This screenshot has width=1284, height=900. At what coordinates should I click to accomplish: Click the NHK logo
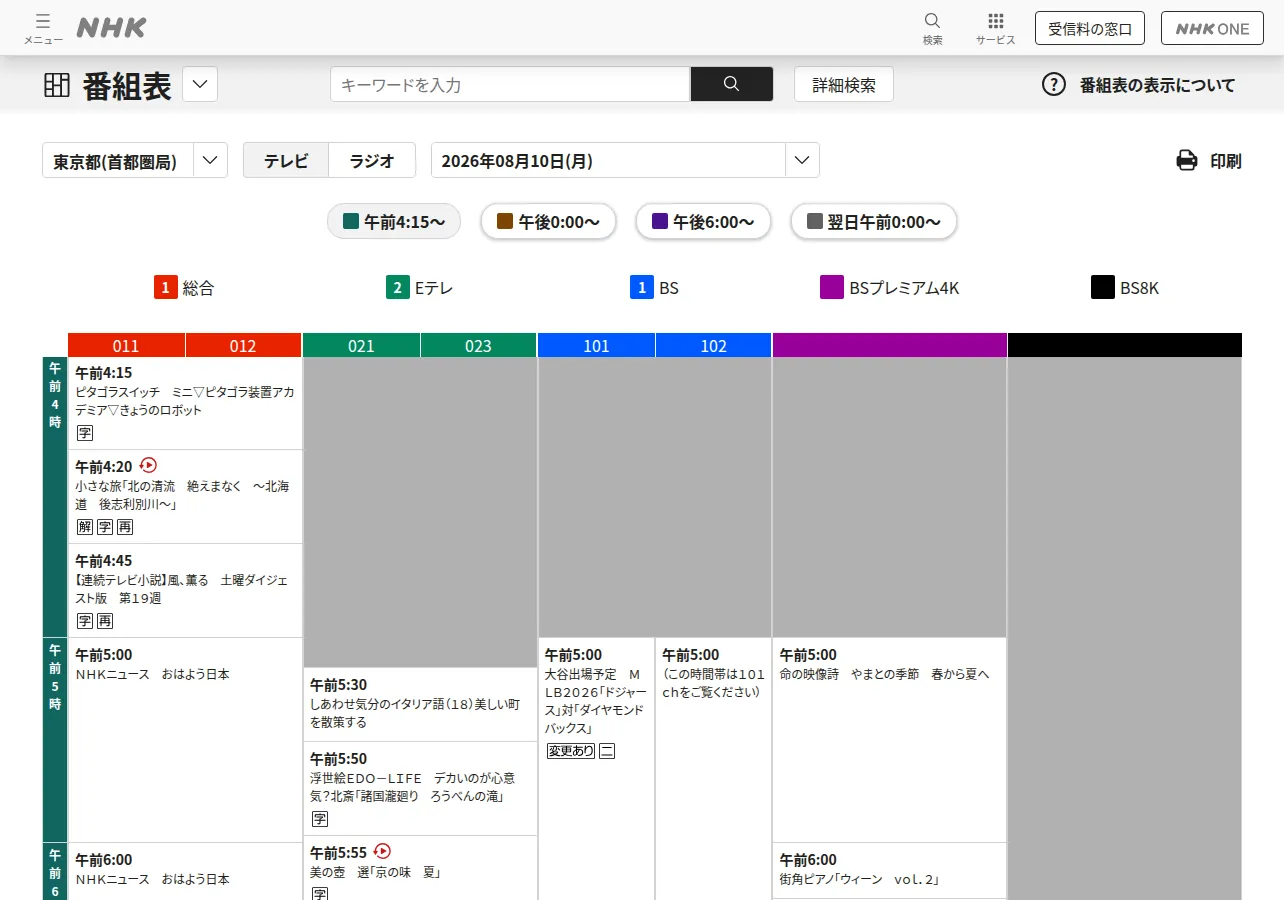(x=111, y=28)
